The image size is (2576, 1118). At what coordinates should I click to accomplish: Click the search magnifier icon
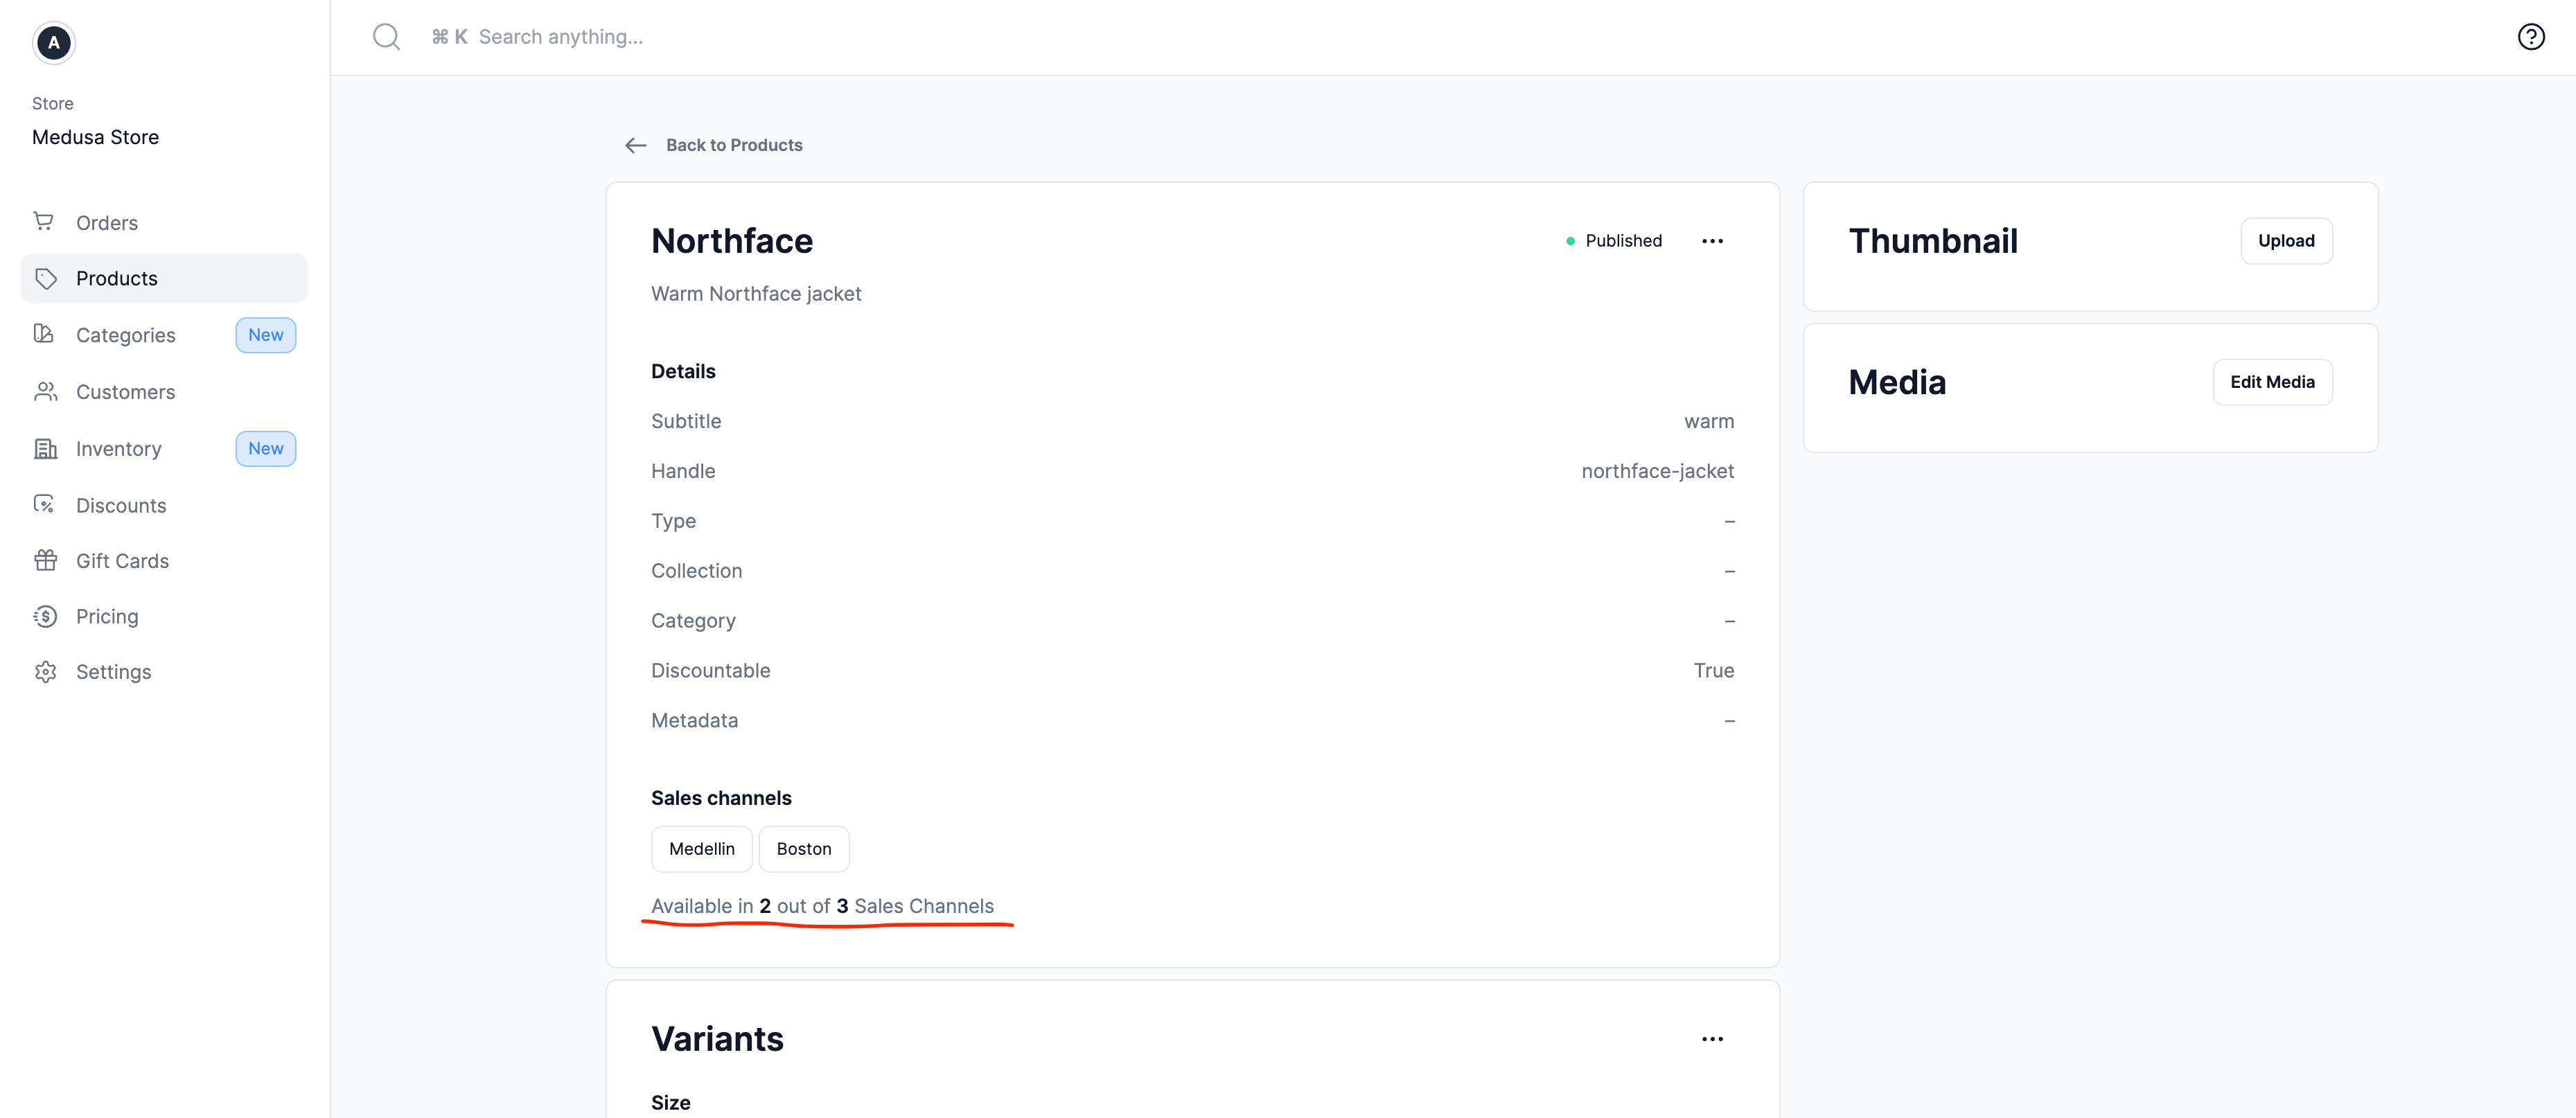pos(387,36)
